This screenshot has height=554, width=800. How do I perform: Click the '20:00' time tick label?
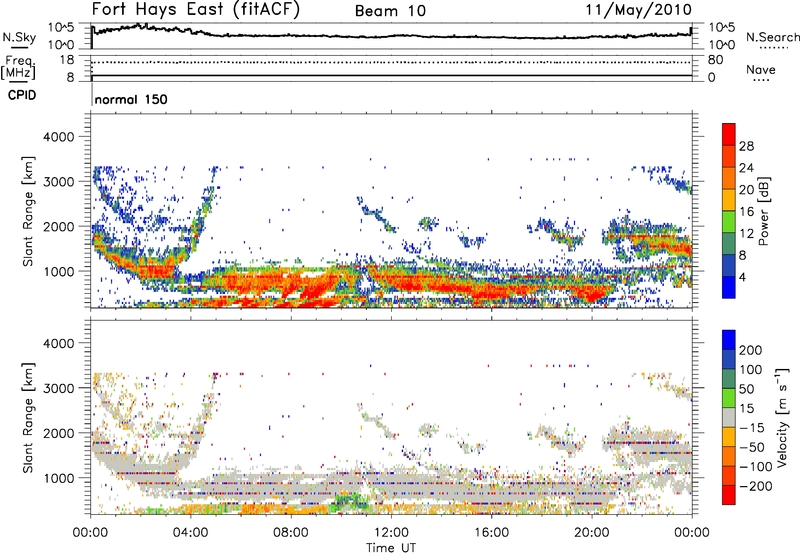click(591, 533)
